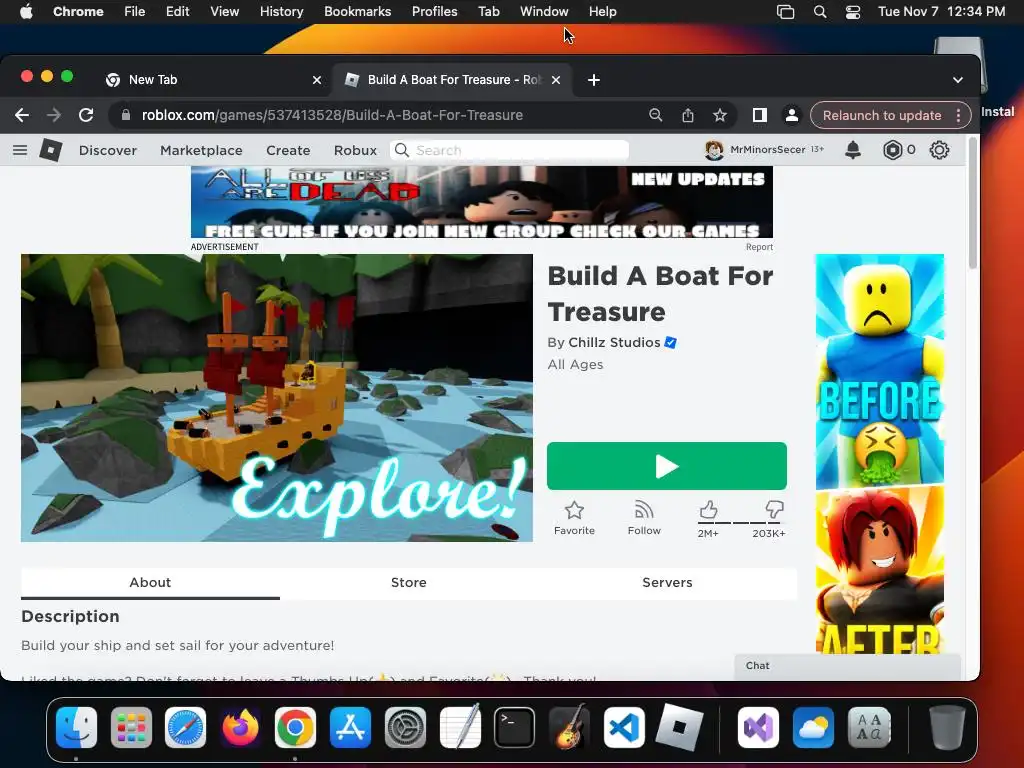Screen dimensions: 1024x768
Task: Share this page via share icon
Action: tap(688, 115)
